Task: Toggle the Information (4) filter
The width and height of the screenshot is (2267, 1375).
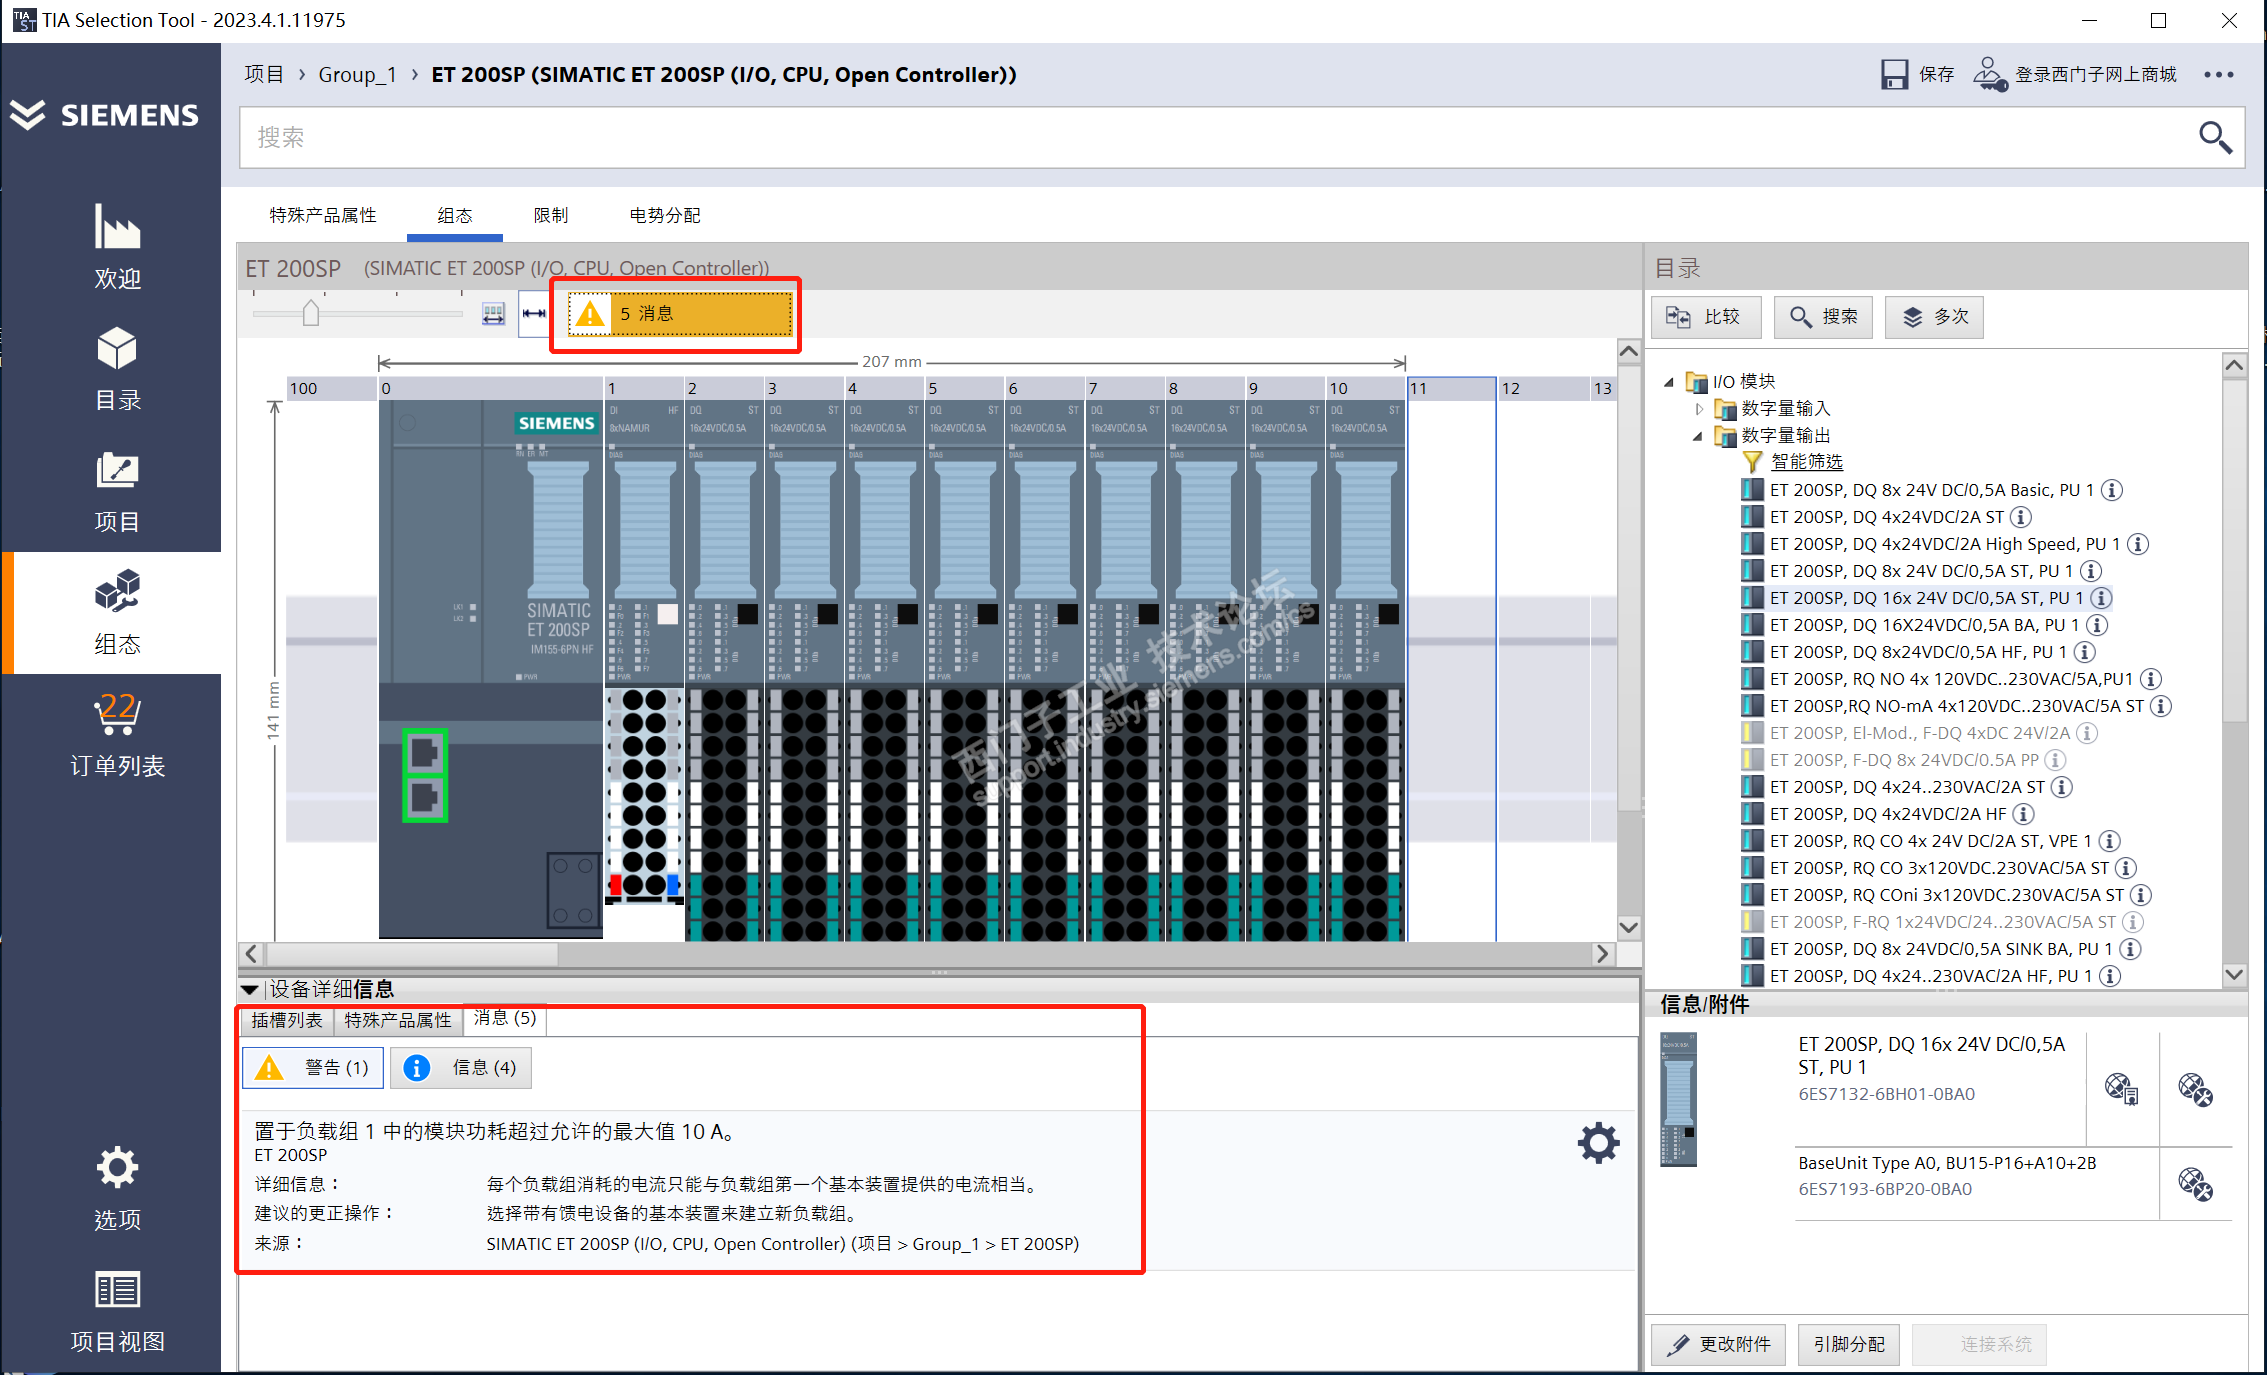Action: pyautogui.click(x=461, y=1068)
